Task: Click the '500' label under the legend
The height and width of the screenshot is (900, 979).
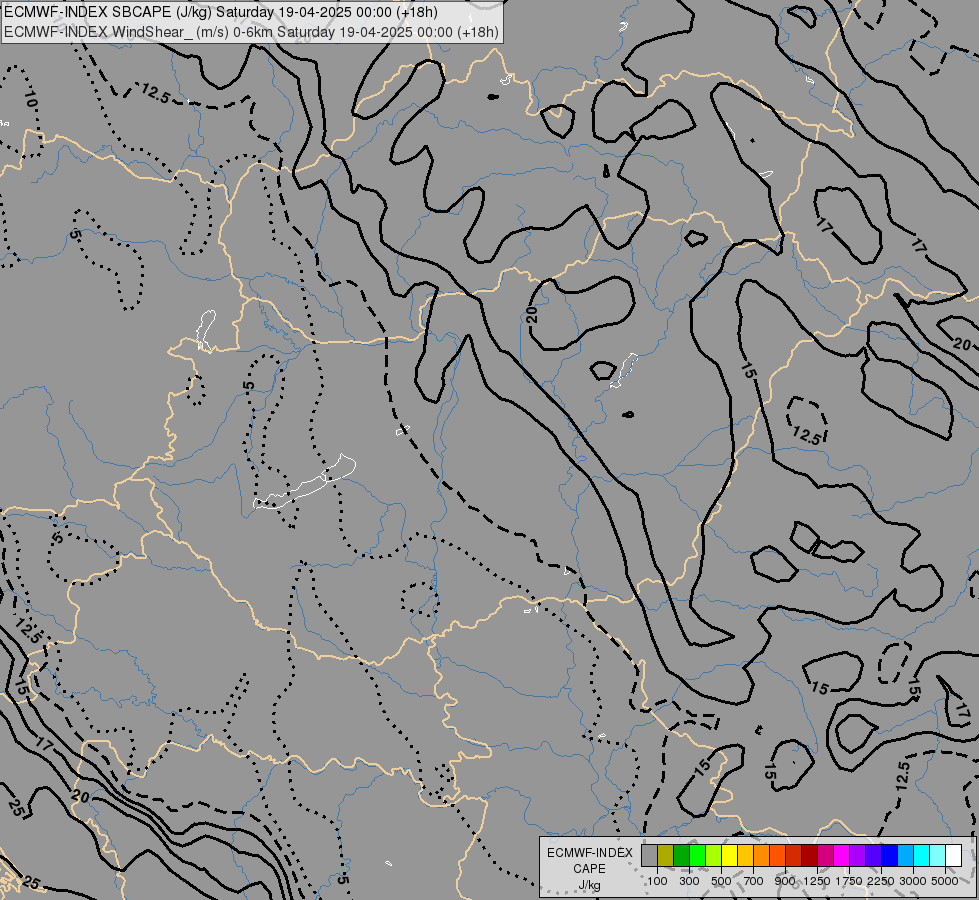Action: pos(721,881)
